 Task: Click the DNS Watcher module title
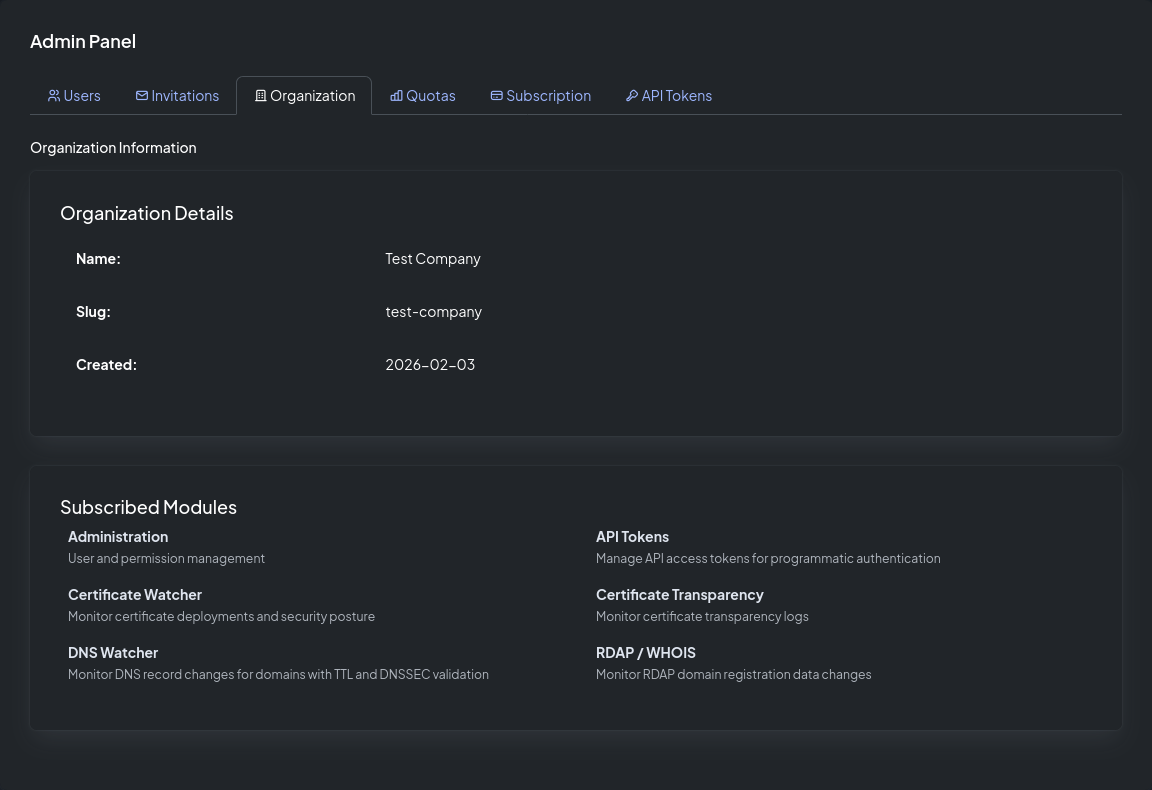pos(113,653)
